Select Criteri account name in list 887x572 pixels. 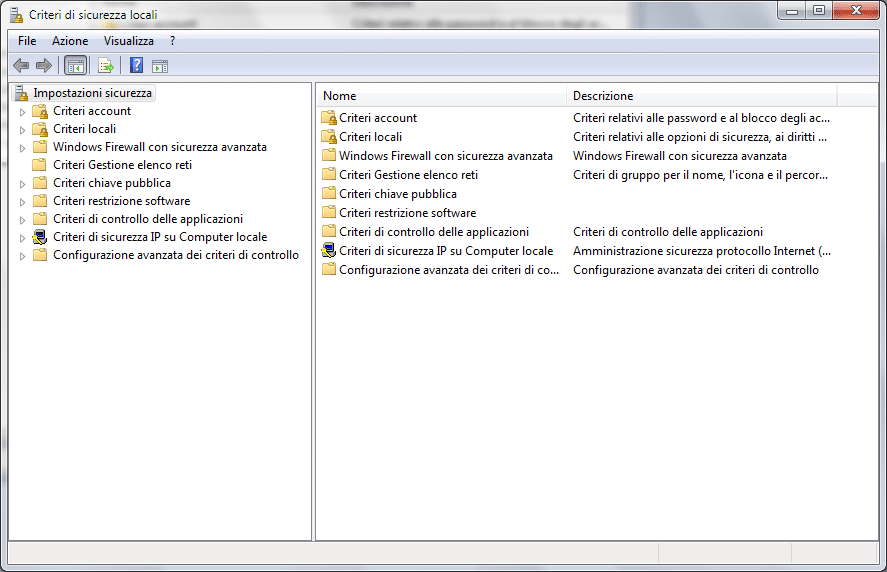pyautogui.click(x=378, y=118)
